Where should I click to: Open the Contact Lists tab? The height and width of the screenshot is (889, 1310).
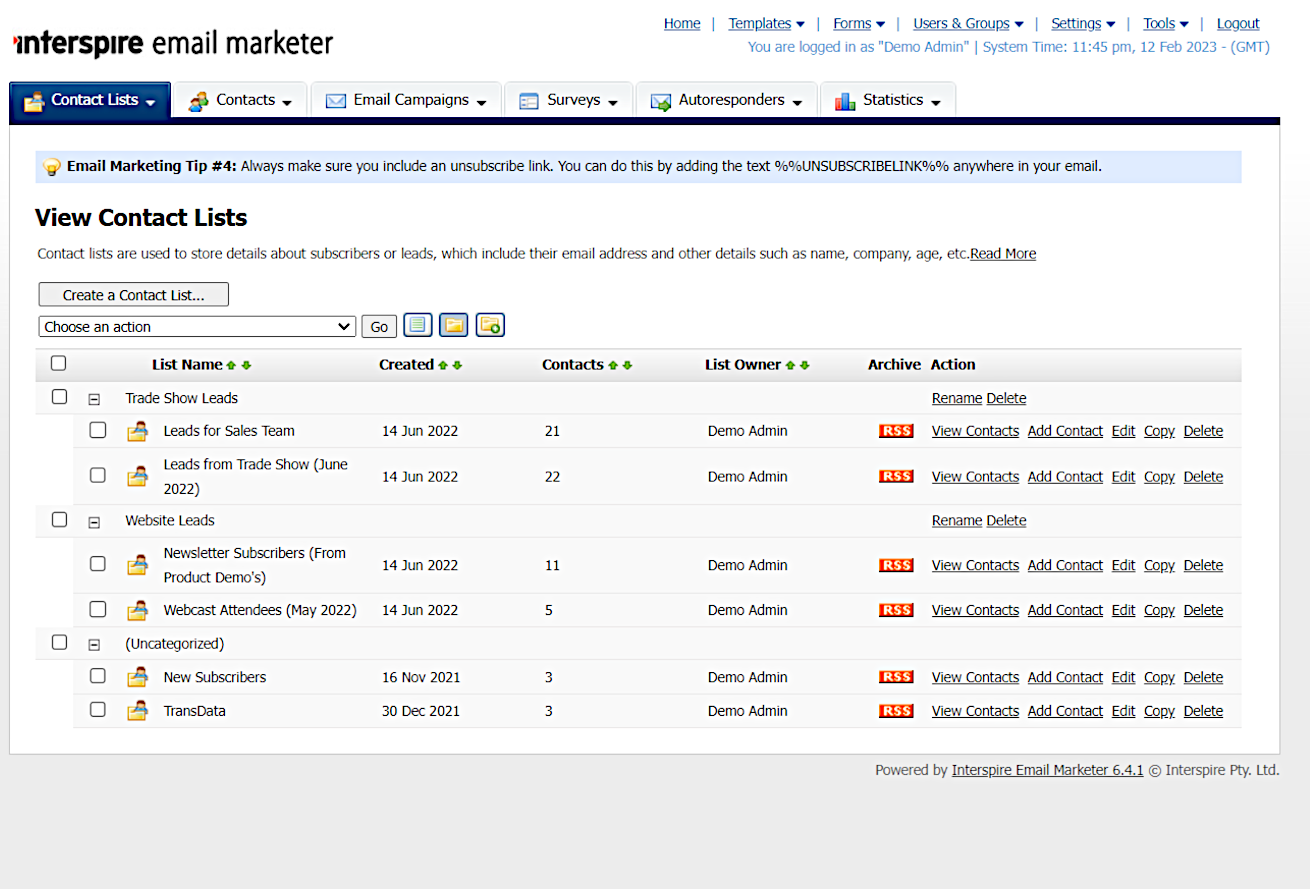pos(90,100)
